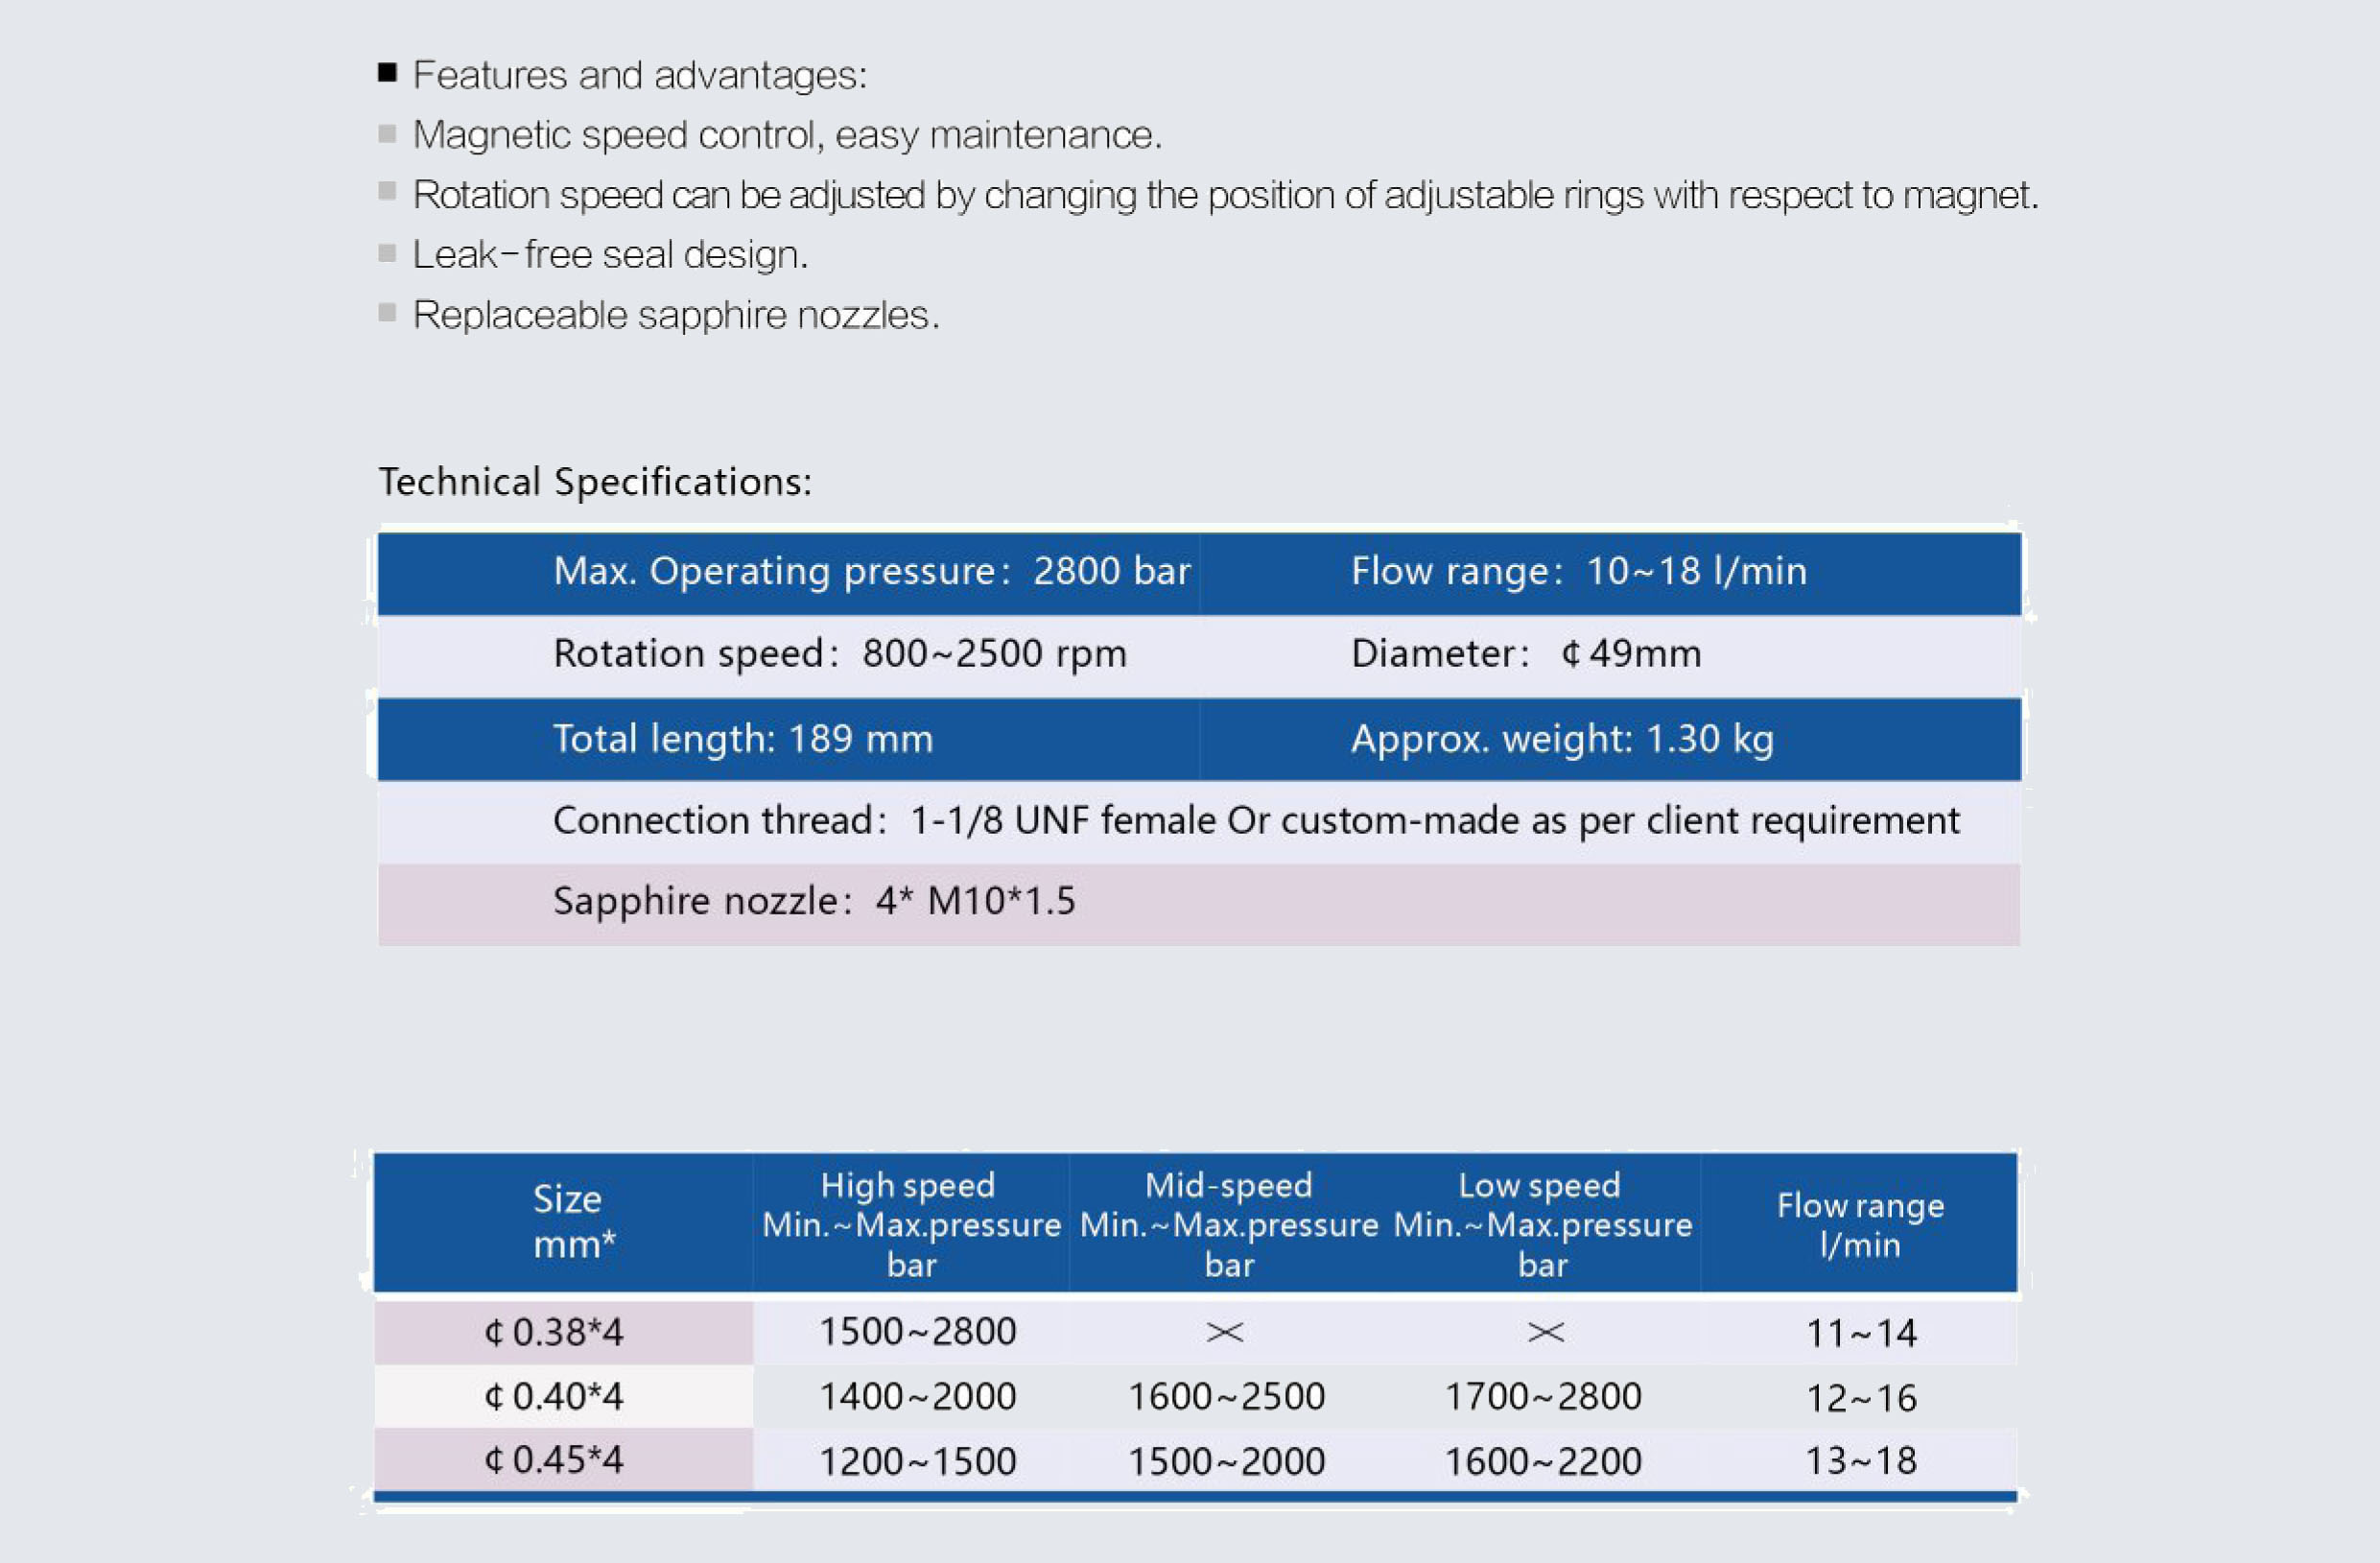
Task: Click the Connection thread 1-1/8 UNF row
Action: coord(1199,822)
